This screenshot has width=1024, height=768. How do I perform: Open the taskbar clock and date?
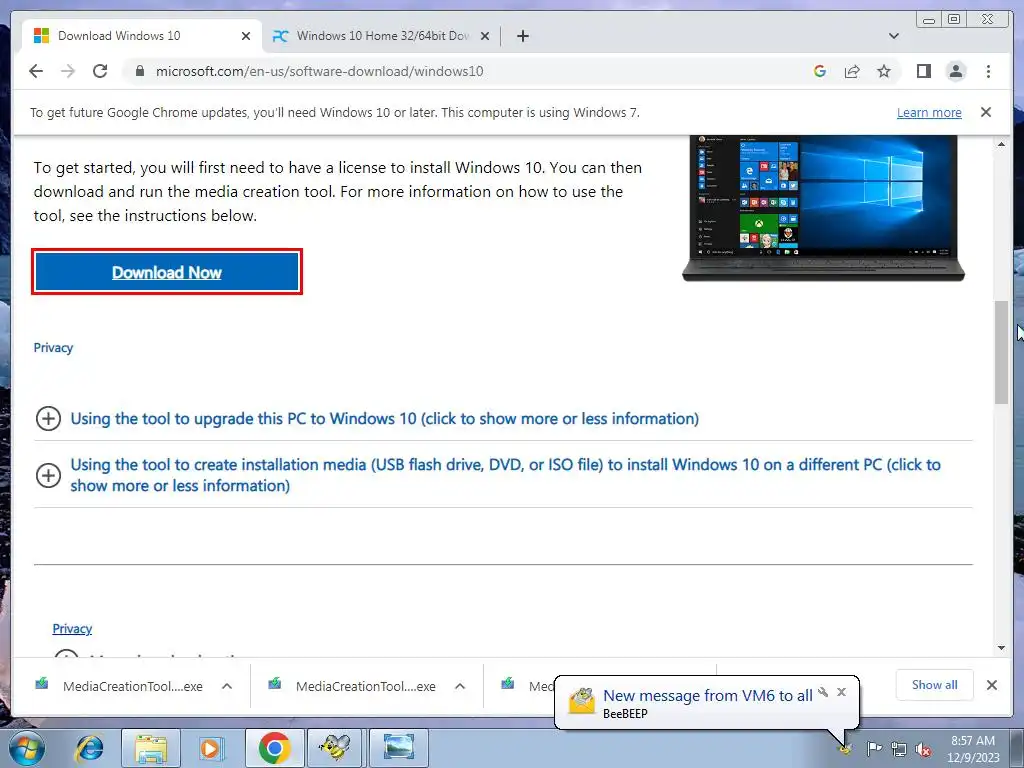pyautogui.click(x=973, y=749)
